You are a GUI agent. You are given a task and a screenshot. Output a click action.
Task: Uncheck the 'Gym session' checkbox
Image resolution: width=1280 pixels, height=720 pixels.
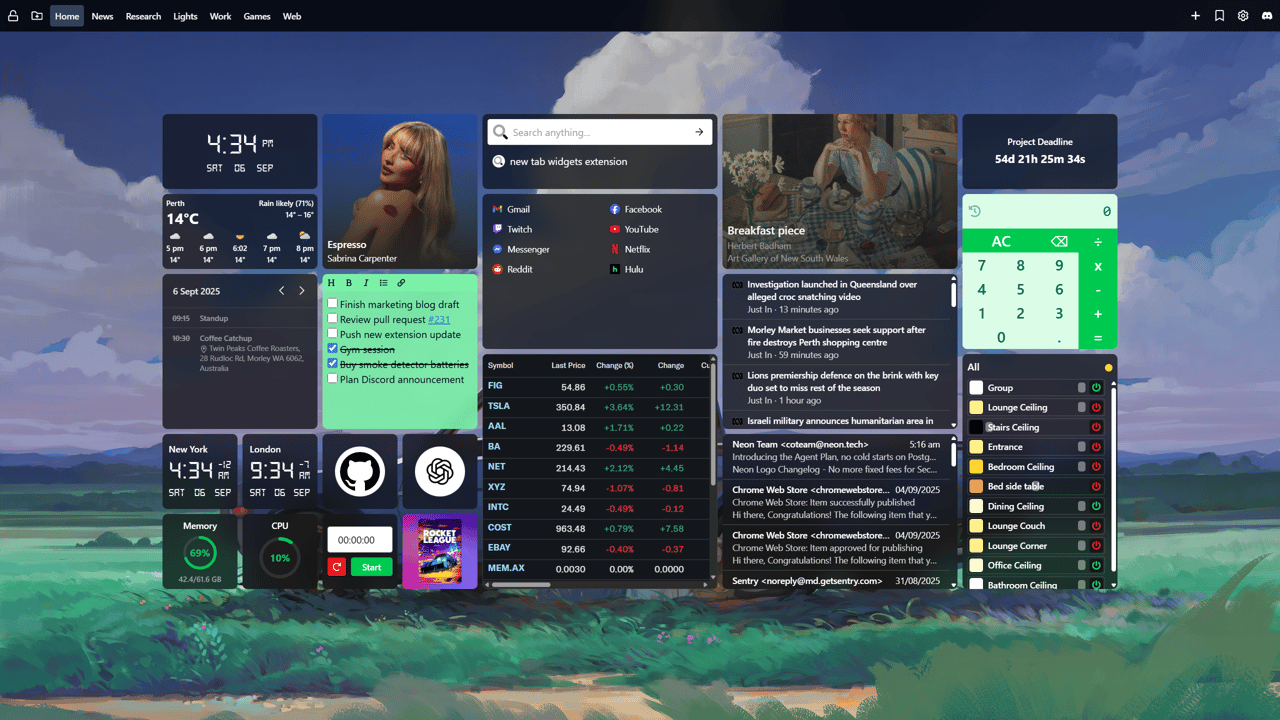coord(333,349)
